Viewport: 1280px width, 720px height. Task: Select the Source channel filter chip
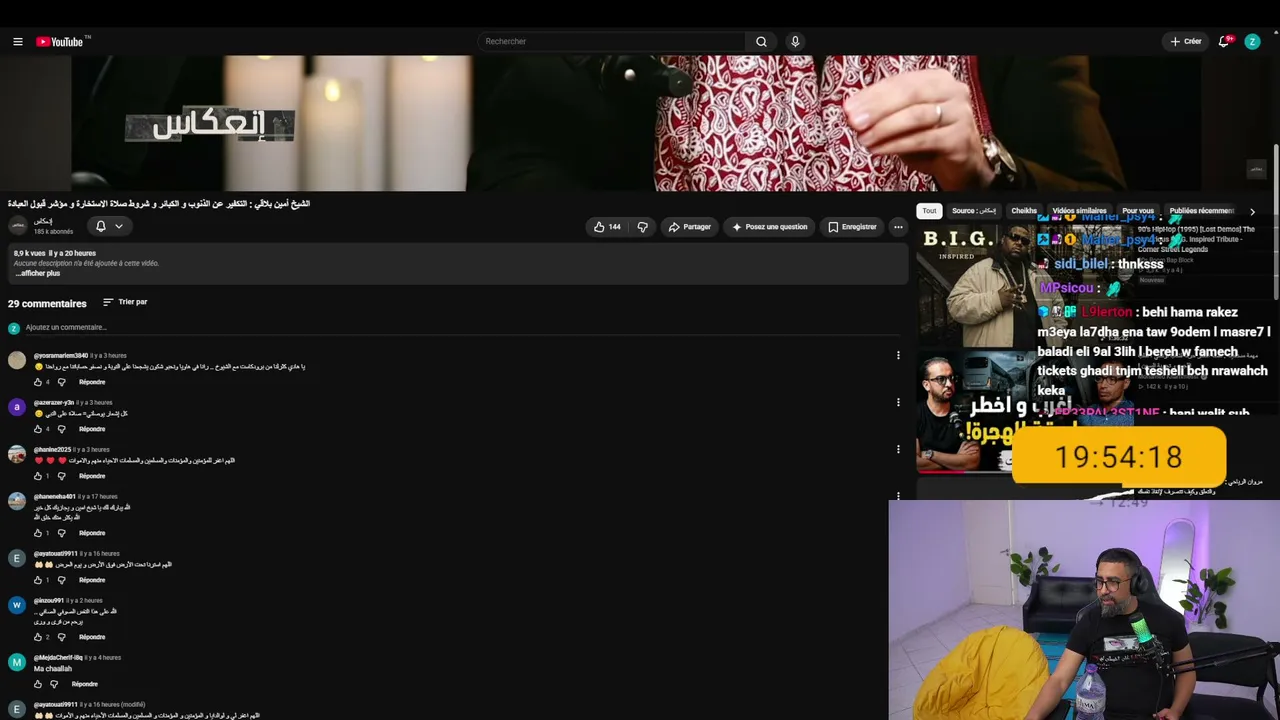(974, 211)
